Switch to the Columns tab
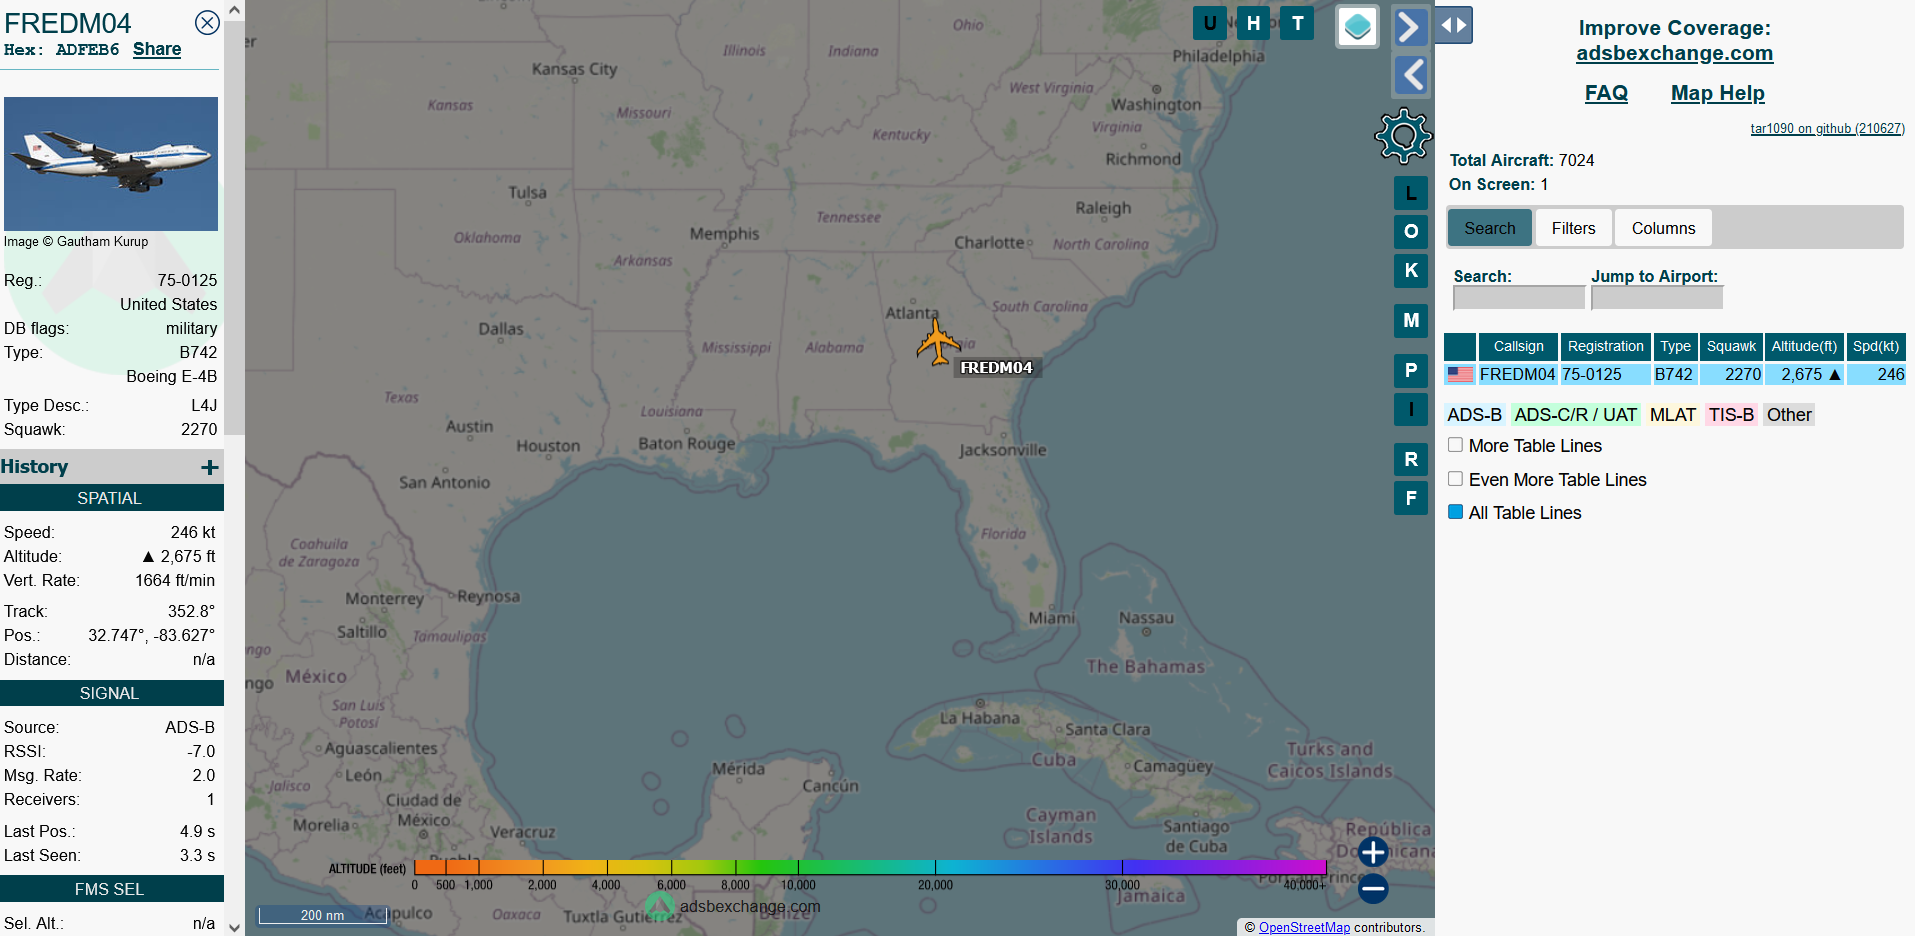The image size is (1915, 936). click(x=1663, y=228)
